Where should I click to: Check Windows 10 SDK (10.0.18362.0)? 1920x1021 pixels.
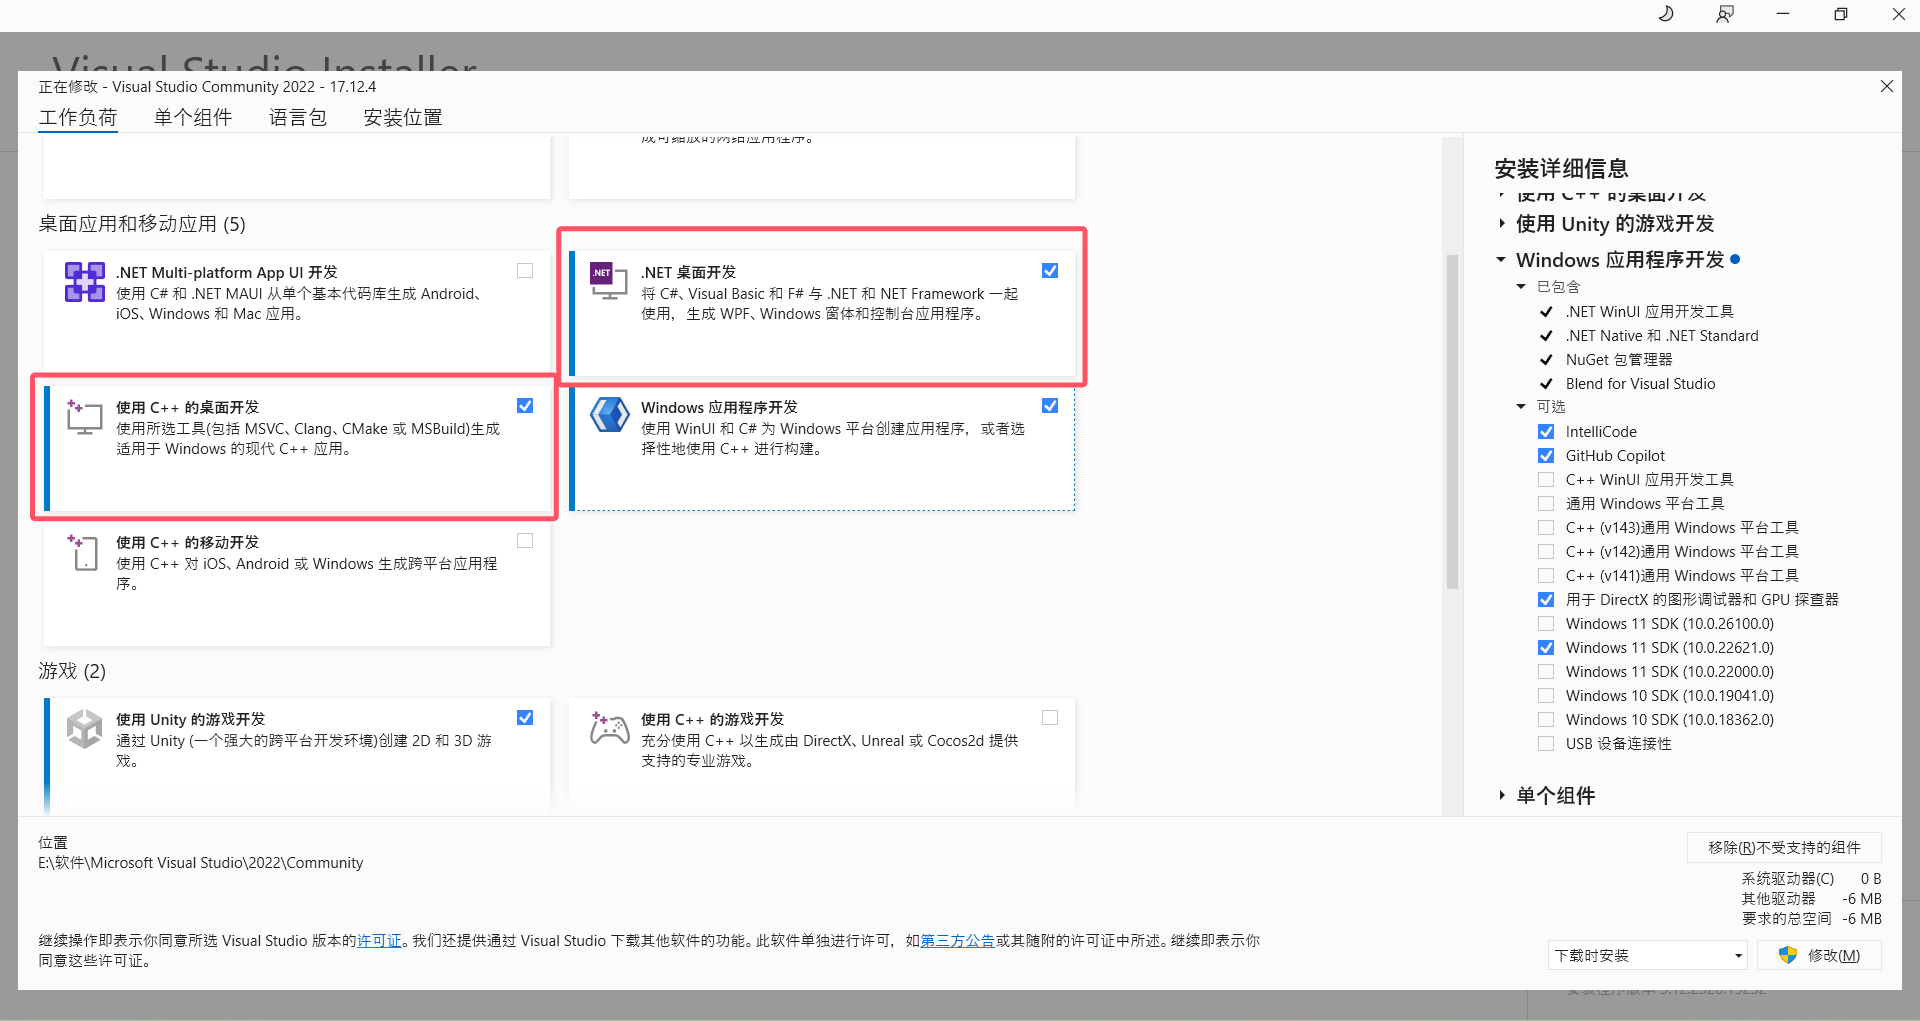point(1546,720)
